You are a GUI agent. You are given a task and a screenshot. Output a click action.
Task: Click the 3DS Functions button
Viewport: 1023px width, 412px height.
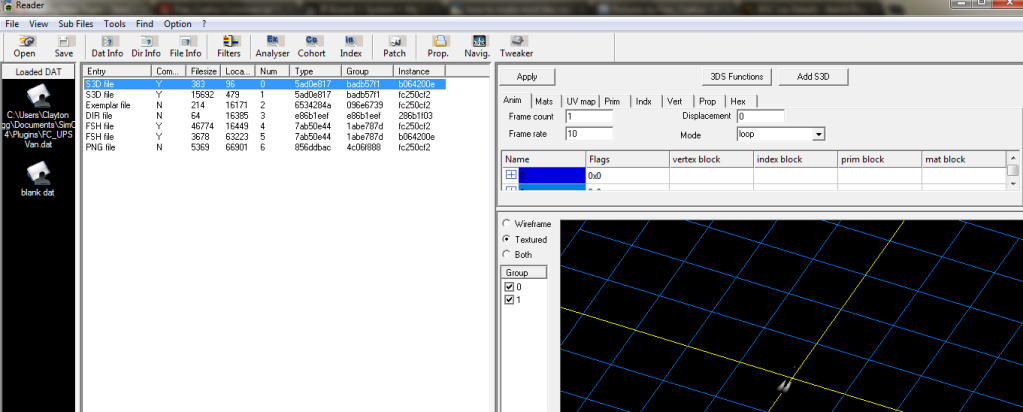(x=737, y=76)
